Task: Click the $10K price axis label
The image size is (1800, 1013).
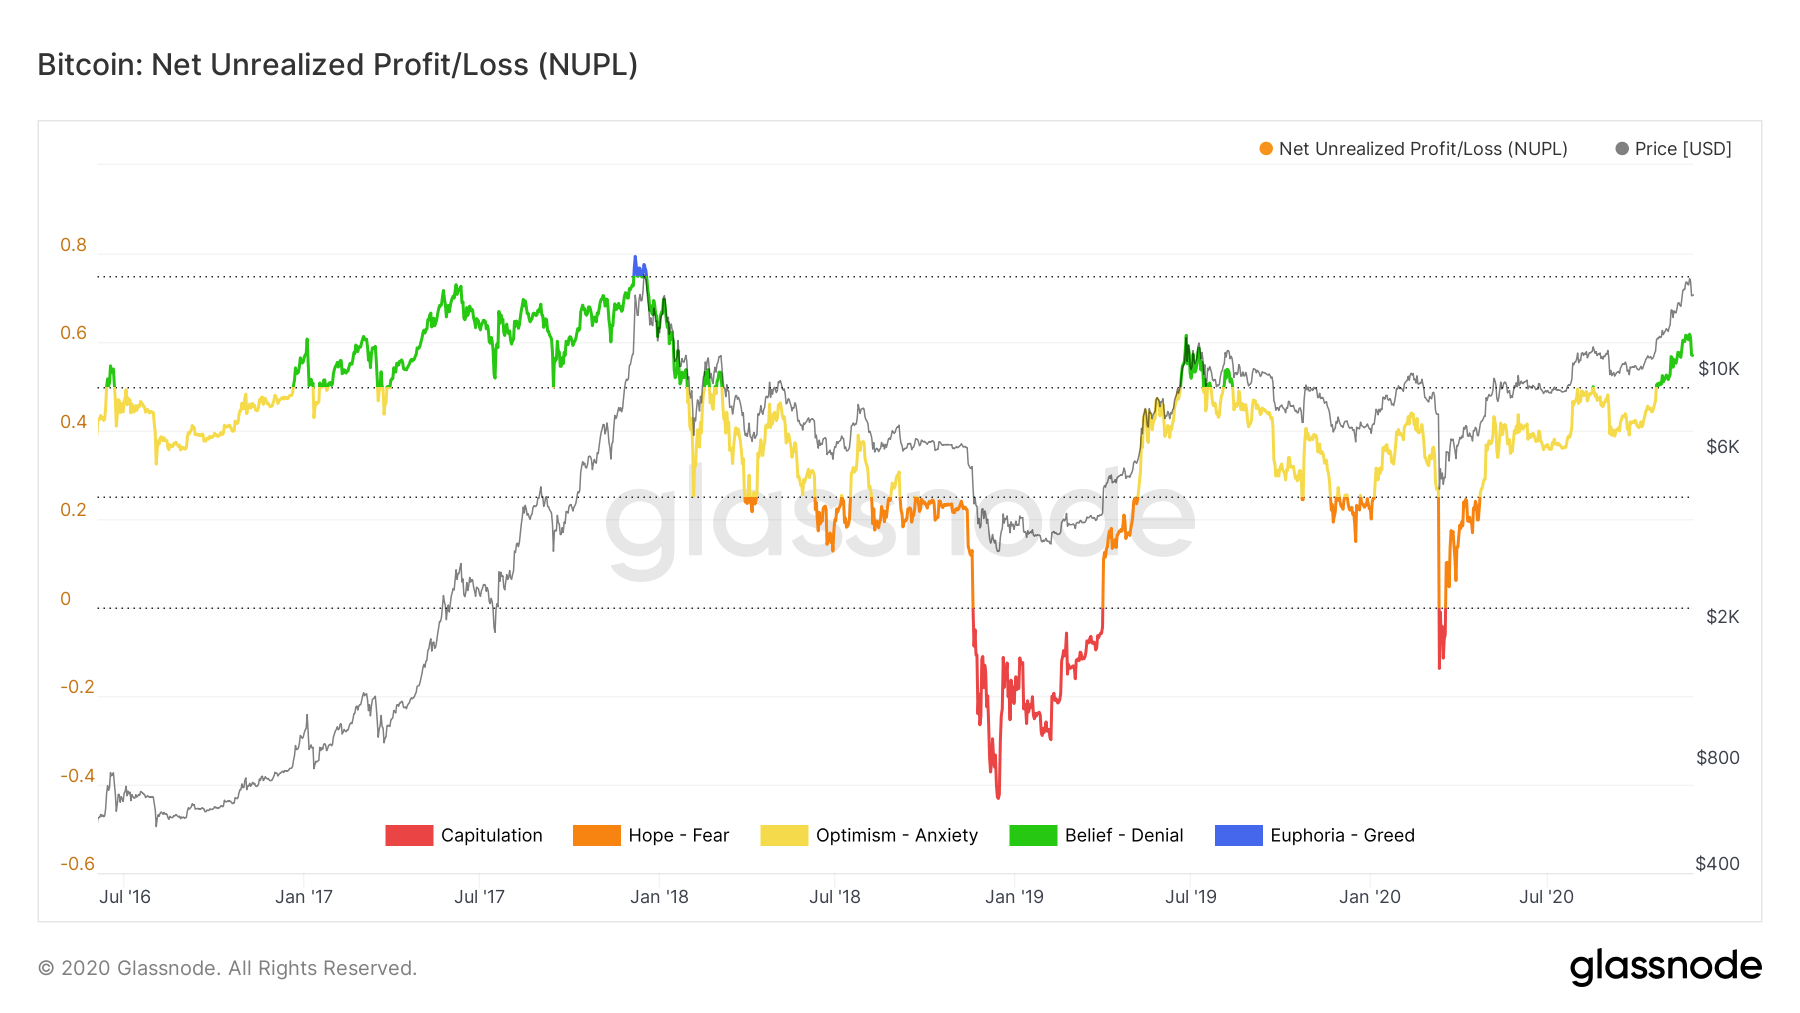Action: coord(1718,369)
